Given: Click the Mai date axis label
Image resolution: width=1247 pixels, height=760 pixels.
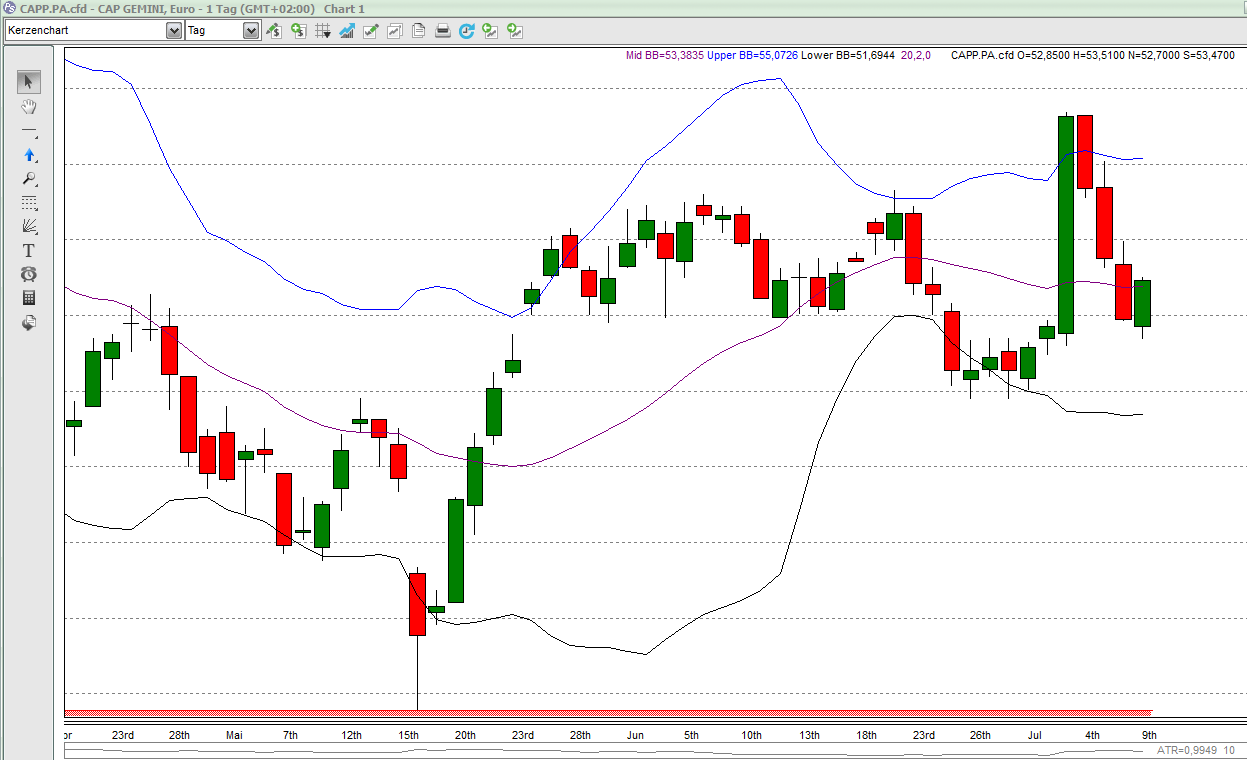Looking at the screenshot, I should (234, 736).
